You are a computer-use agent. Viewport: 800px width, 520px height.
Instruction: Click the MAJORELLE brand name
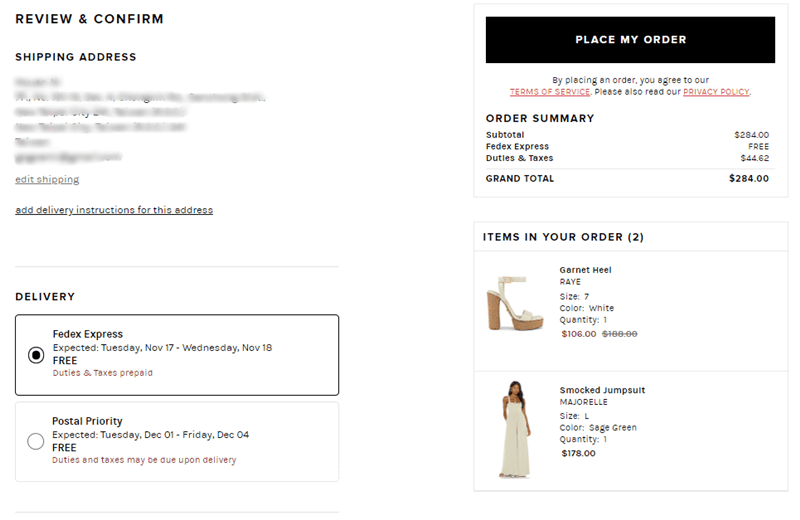(584, 402)
